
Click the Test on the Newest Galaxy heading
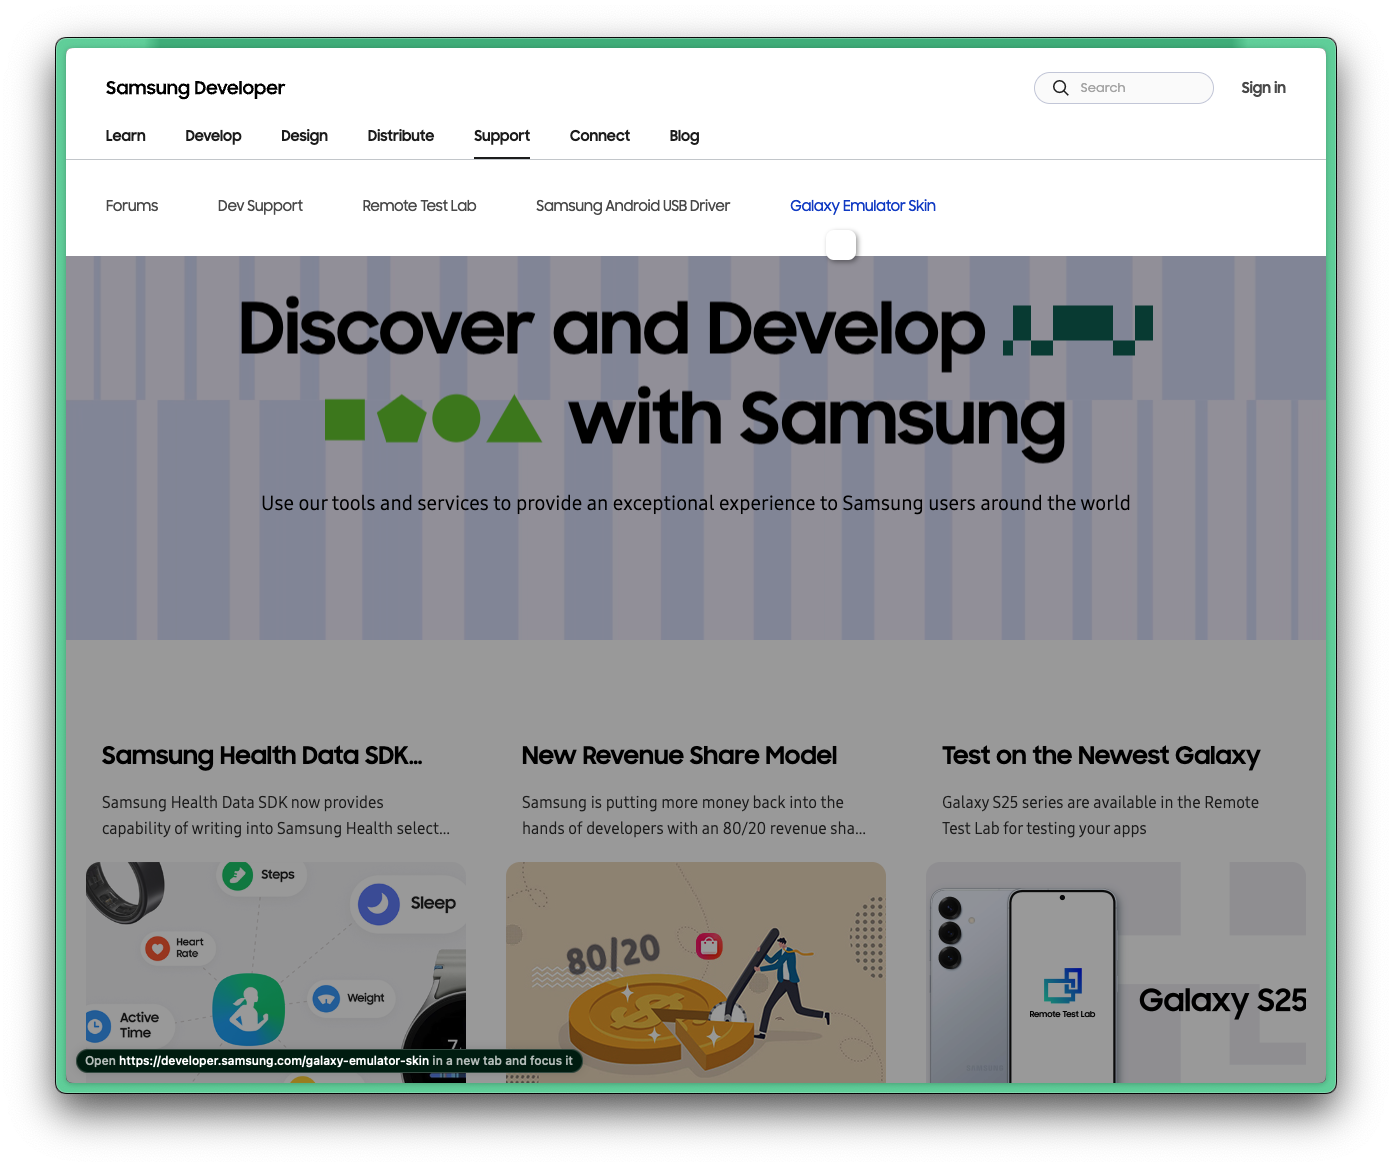pos(1101,756)
